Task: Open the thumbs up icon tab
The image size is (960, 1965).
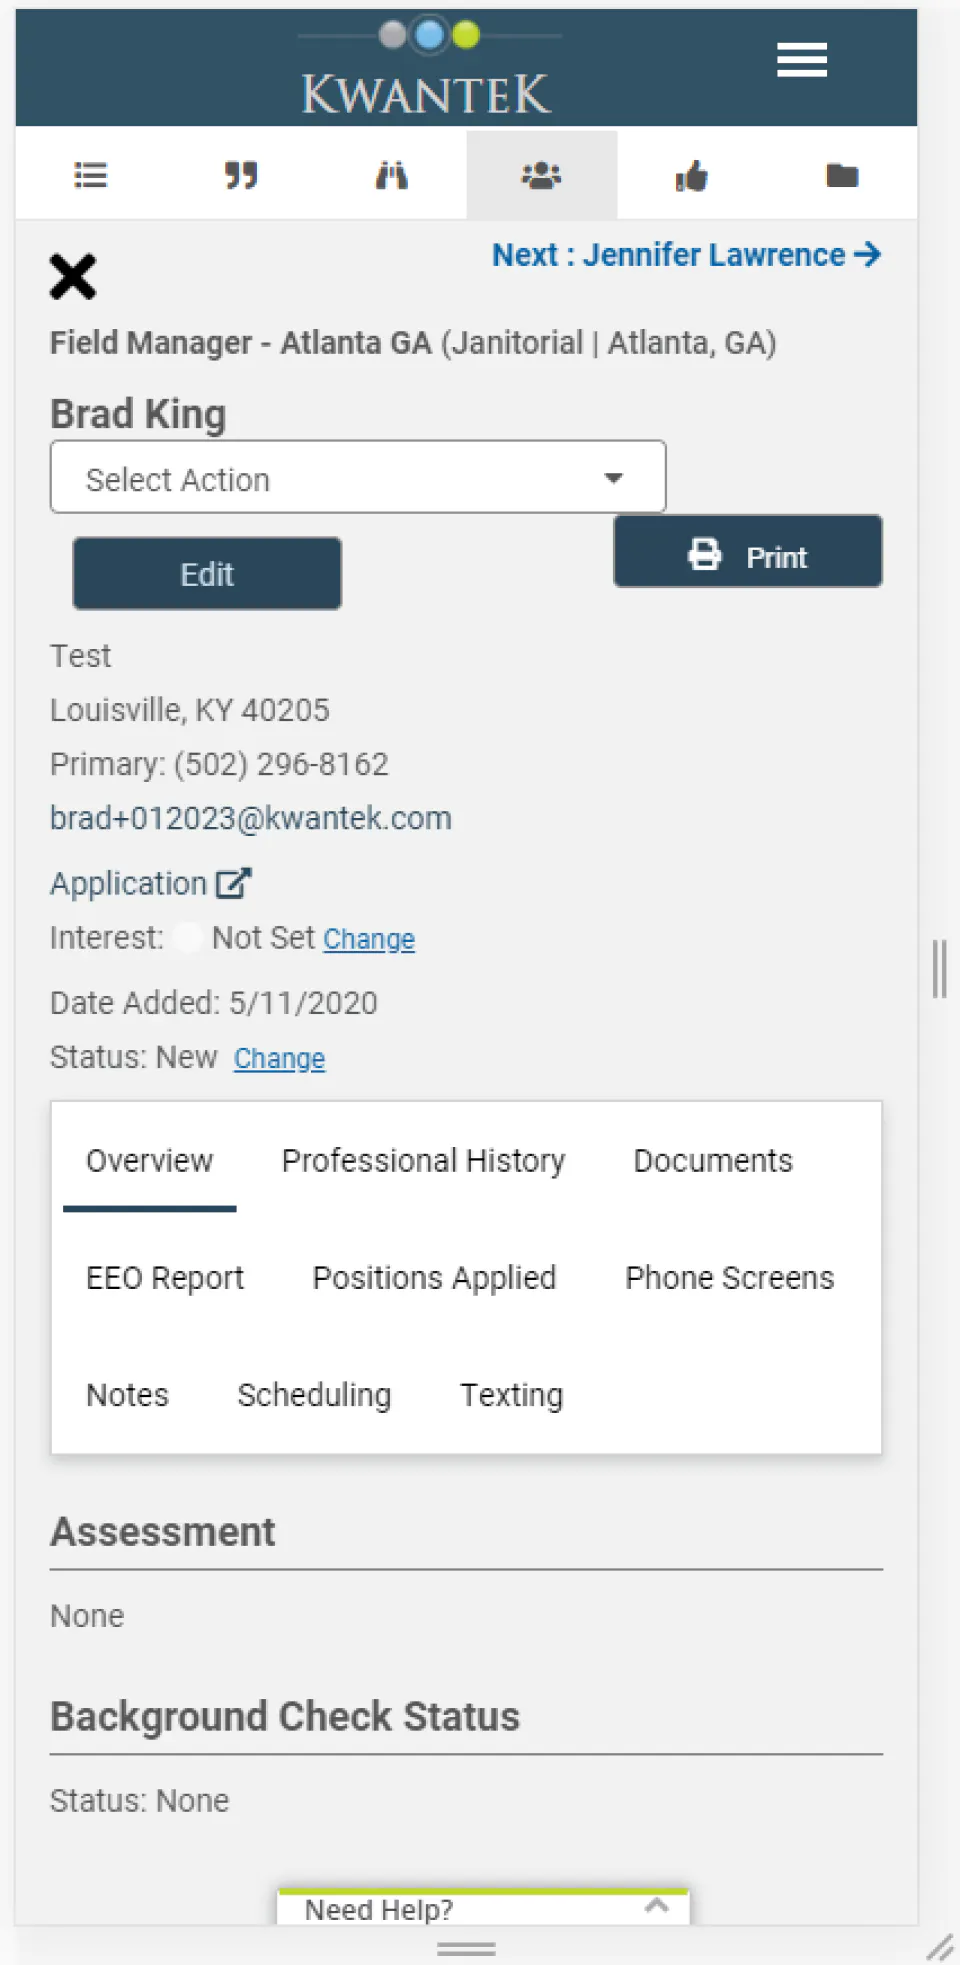Action: tap(691, 176)
